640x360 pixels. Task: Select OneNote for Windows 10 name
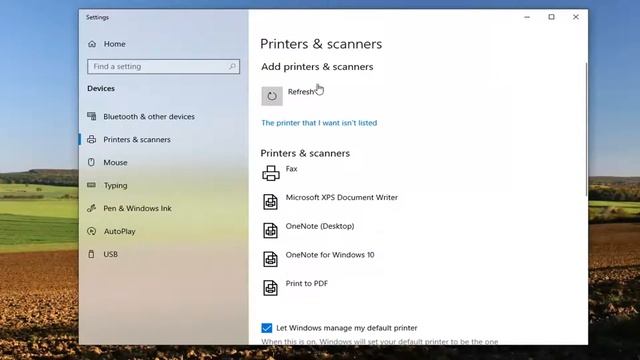pos(330,255)
